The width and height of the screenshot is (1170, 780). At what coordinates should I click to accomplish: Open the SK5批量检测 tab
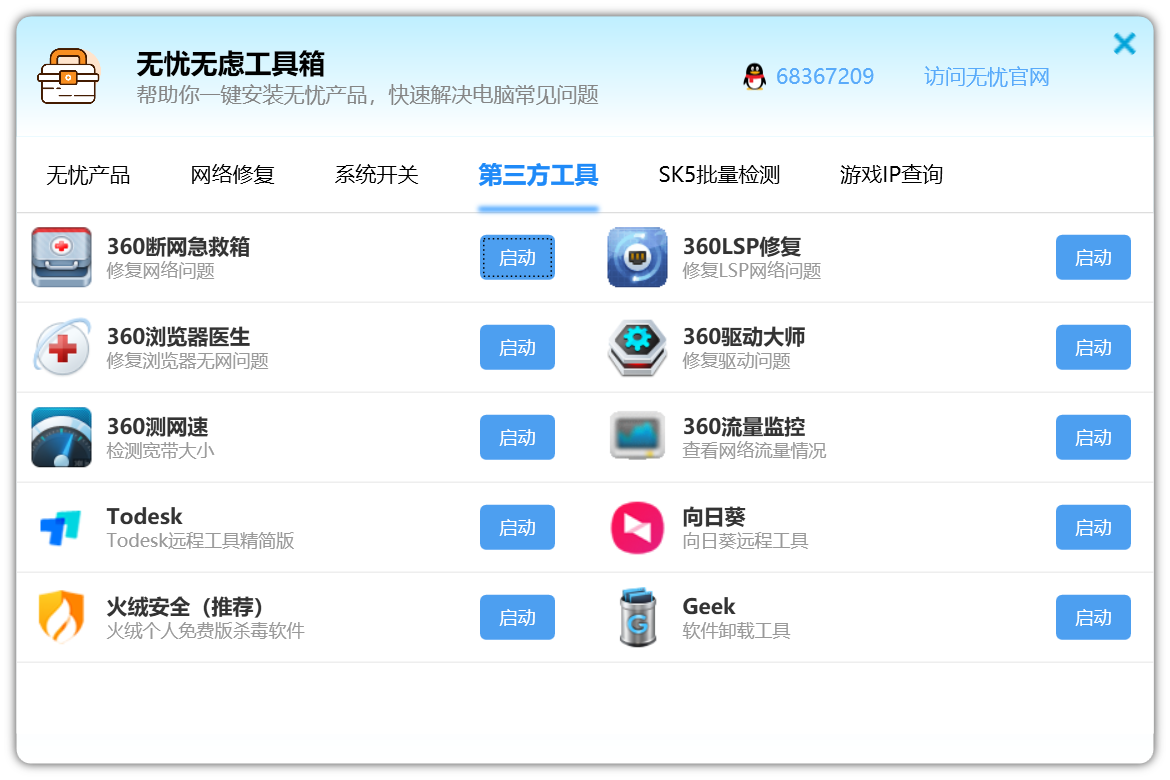pyautogui.click(x=718, y=175)
